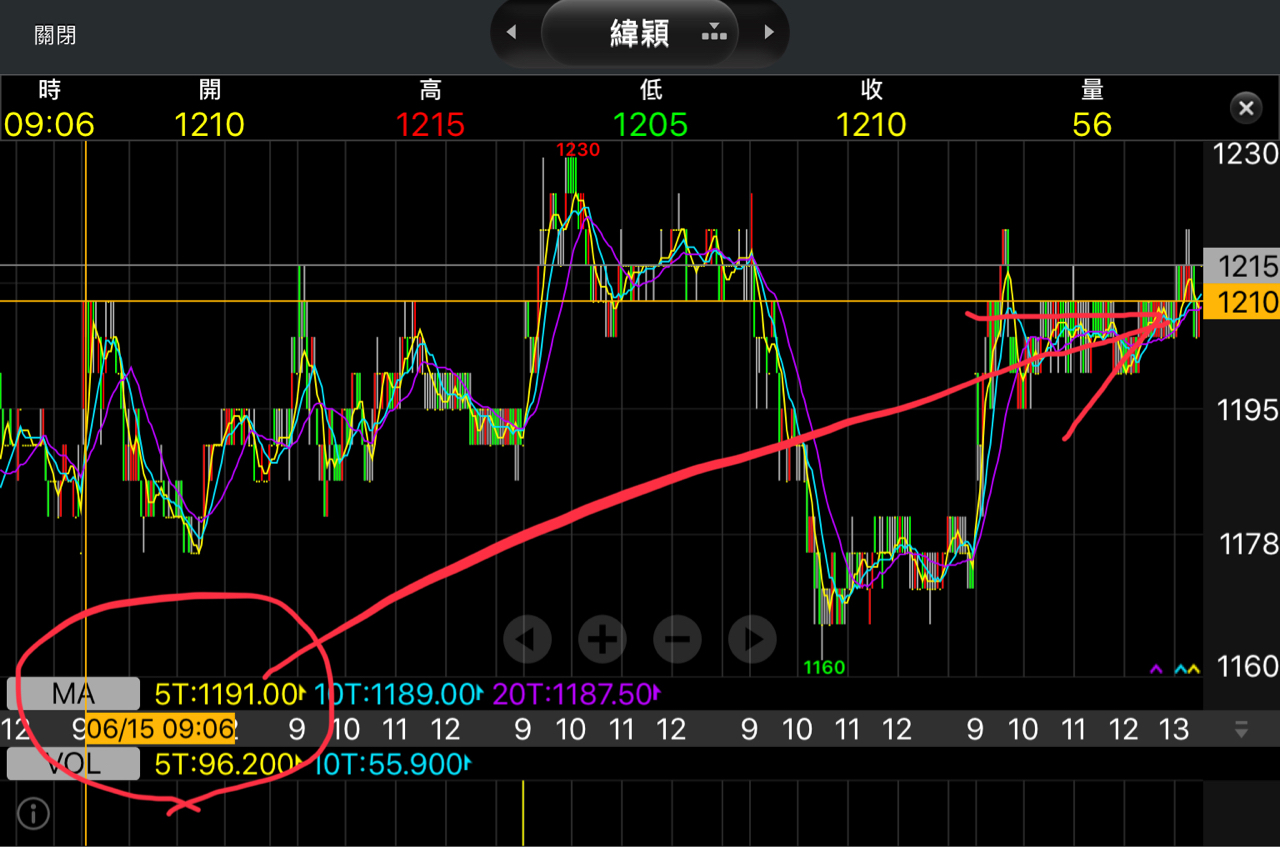Image resolution: width=1280 pixels, height=847 pixels.
Task: Expand the panel with the grey down-arrow icon
Action: (x=1241, y=729)
